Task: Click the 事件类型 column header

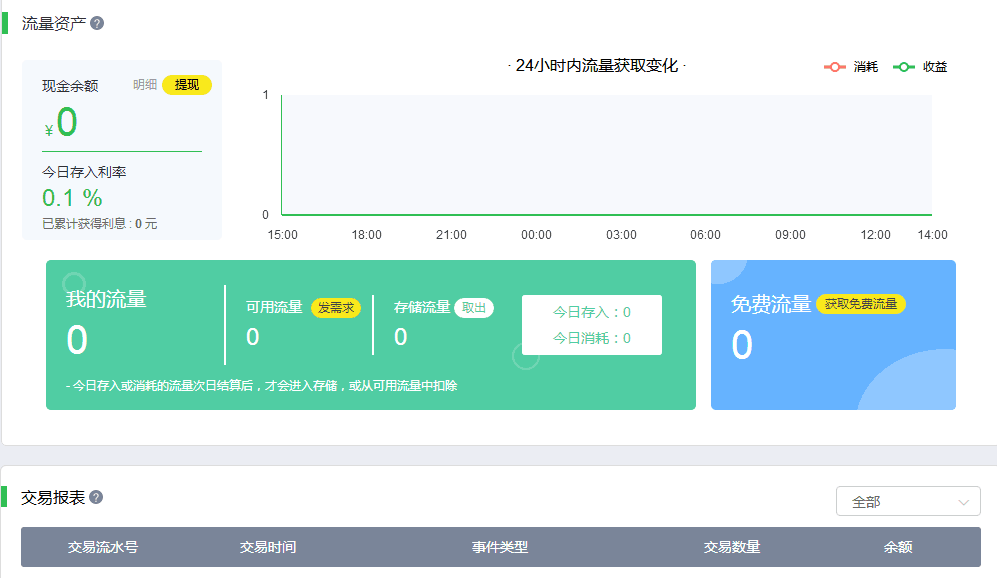Action: click(500, 547)
